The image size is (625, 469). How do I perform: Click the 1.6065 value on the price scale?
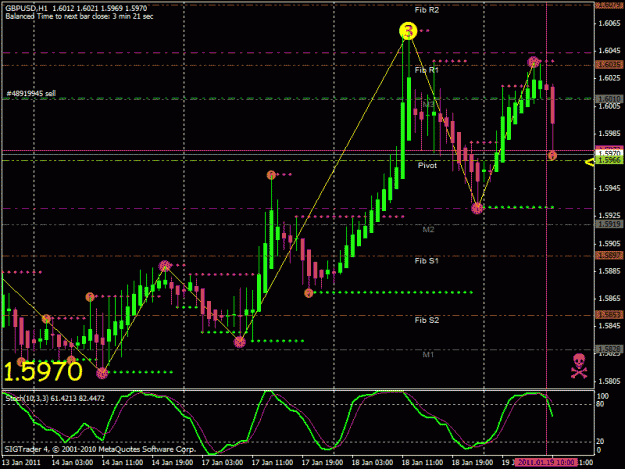point(609,24)
